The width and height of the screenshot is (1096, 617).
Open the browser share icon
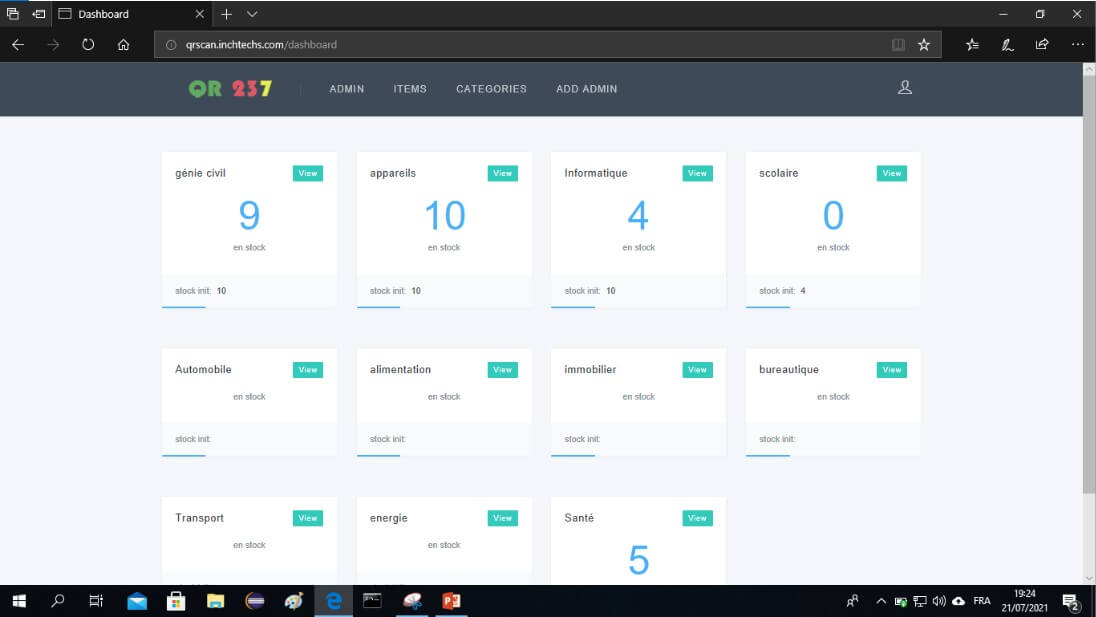tap(1042, 44)
